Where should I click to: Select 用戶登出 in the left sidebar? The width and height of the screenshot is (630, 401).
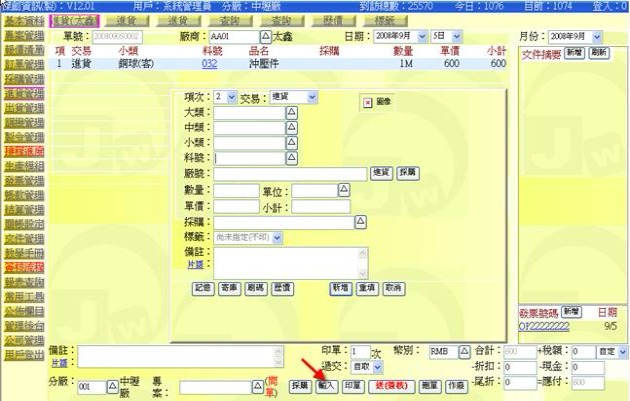[23, 353]
